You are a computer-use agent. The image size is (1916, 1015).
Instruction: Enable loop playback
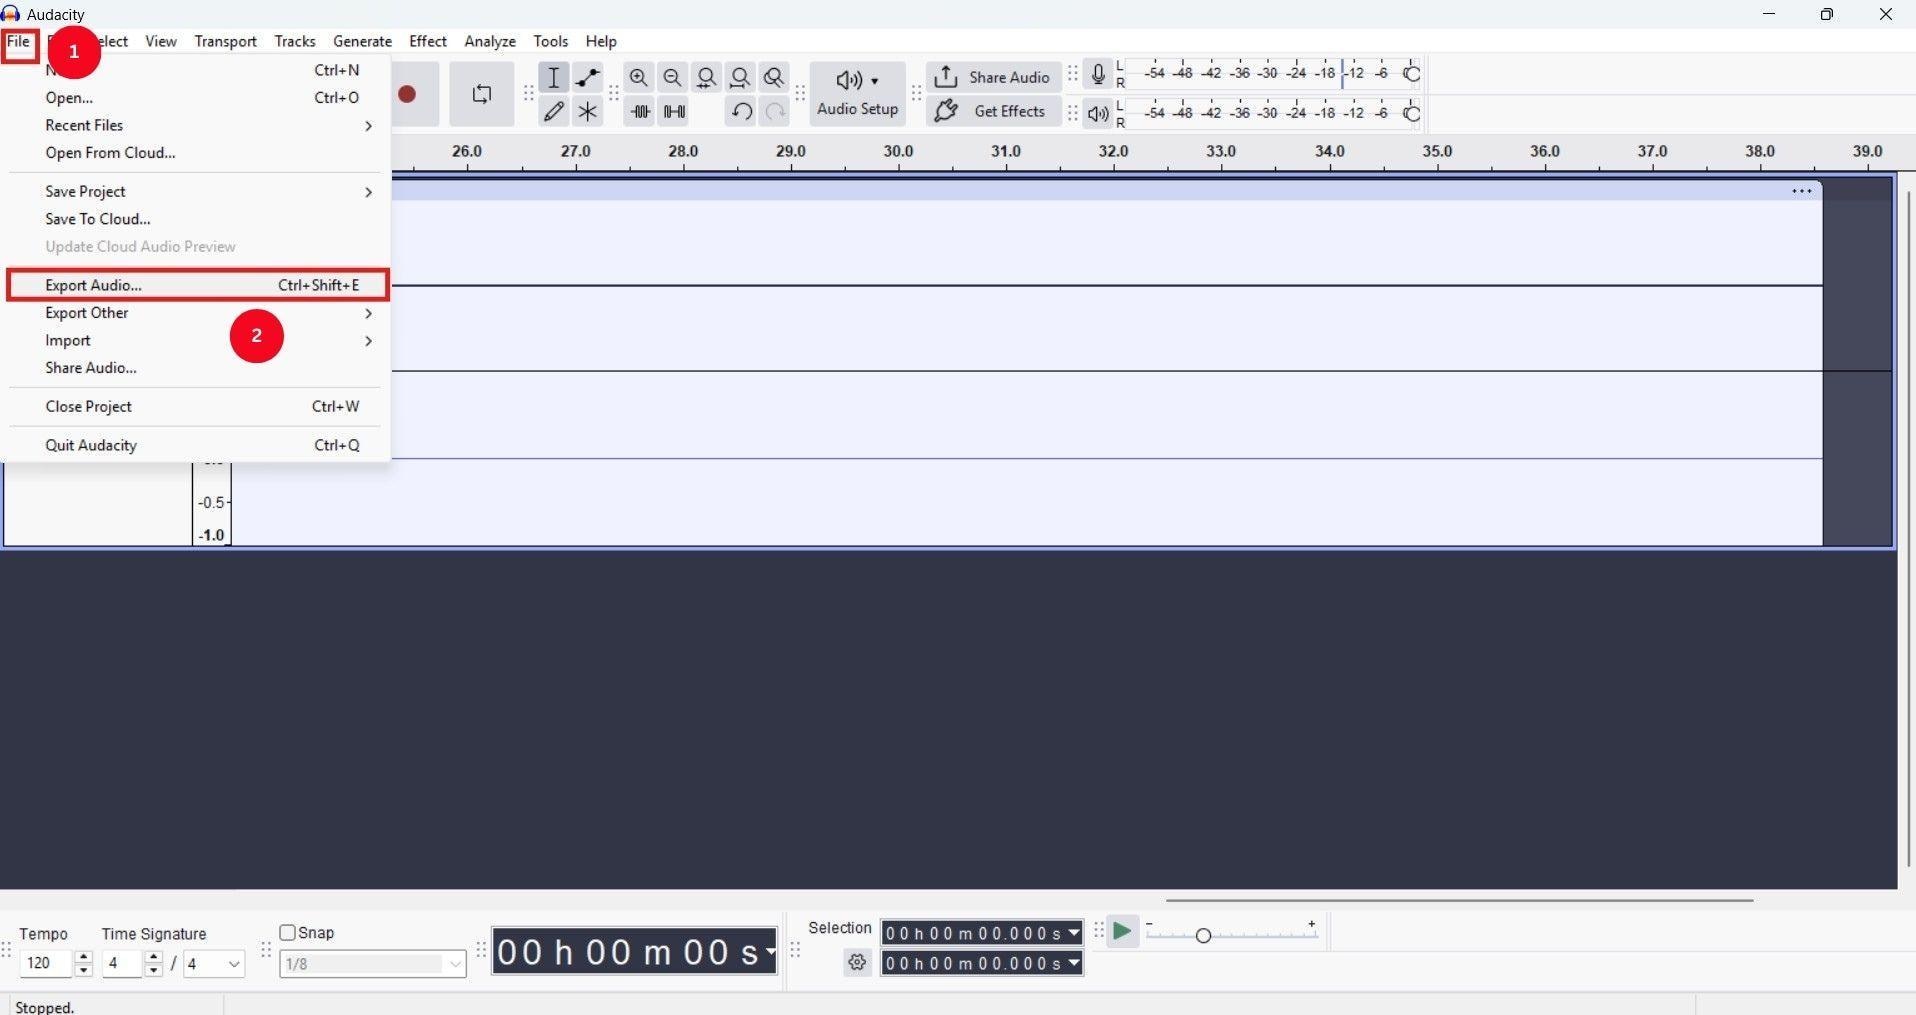481,94
